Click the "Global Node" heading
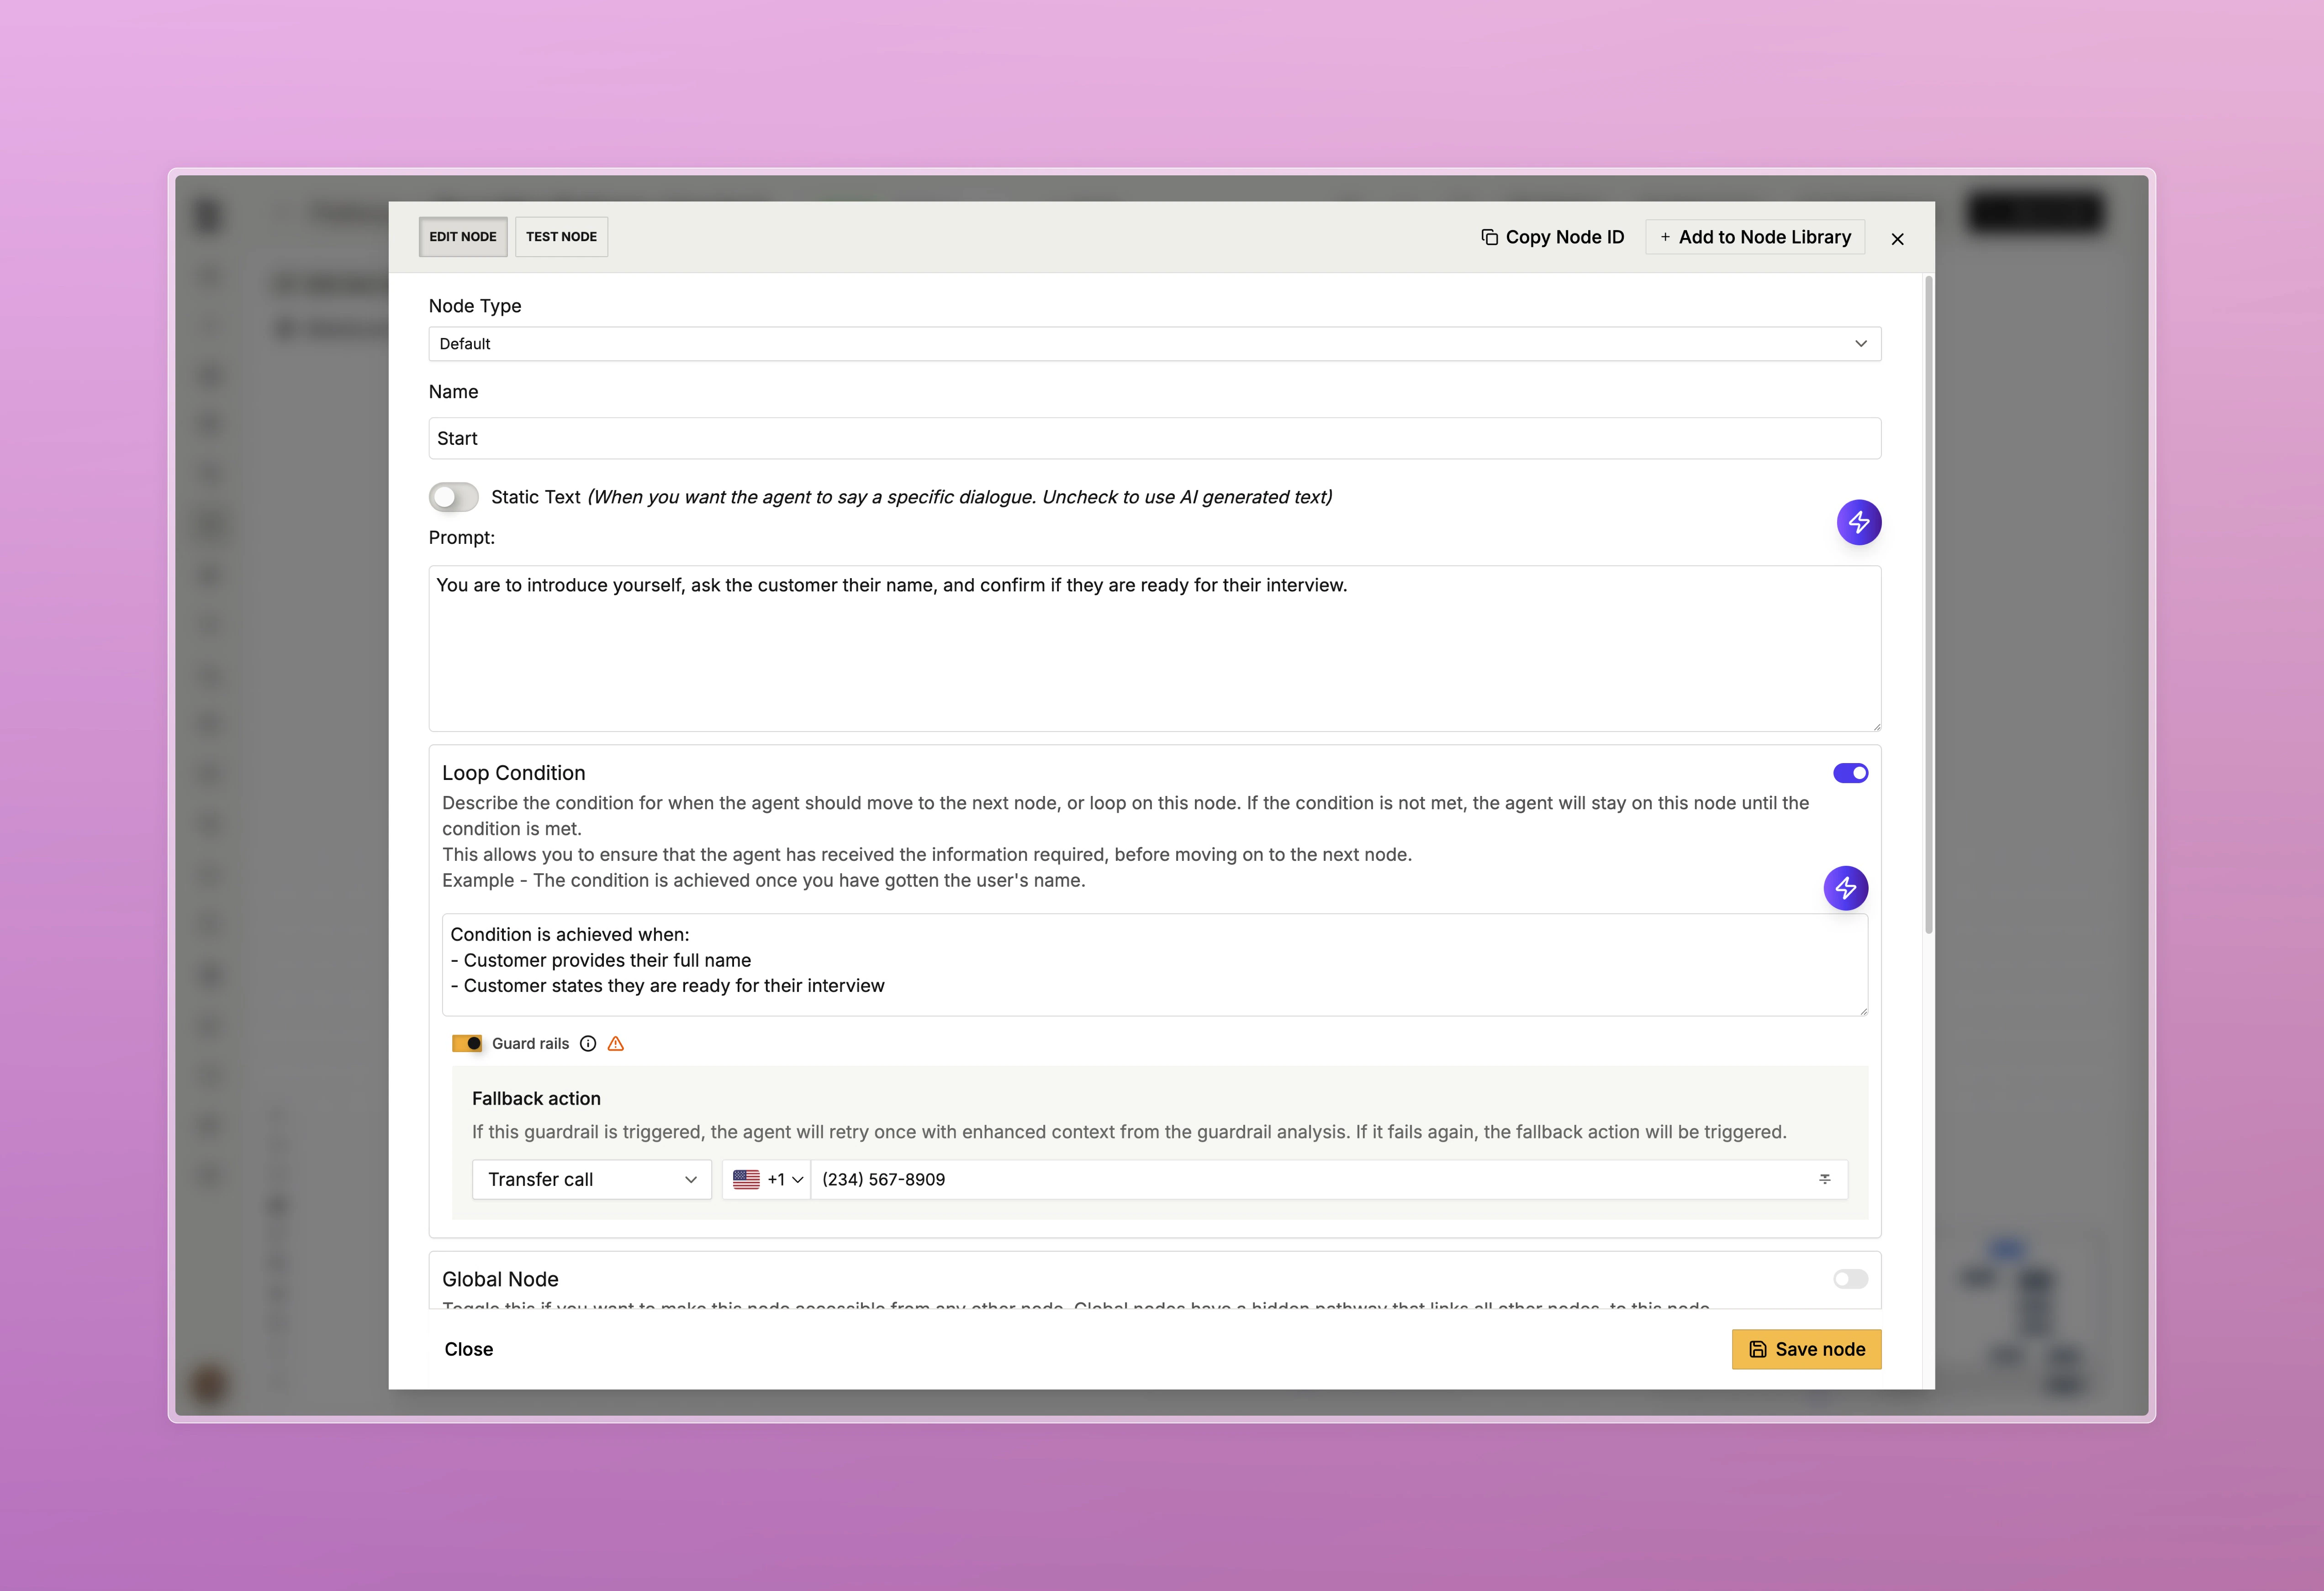2324x1591 pixels. pyautogui.click(x=500, y=1279)
